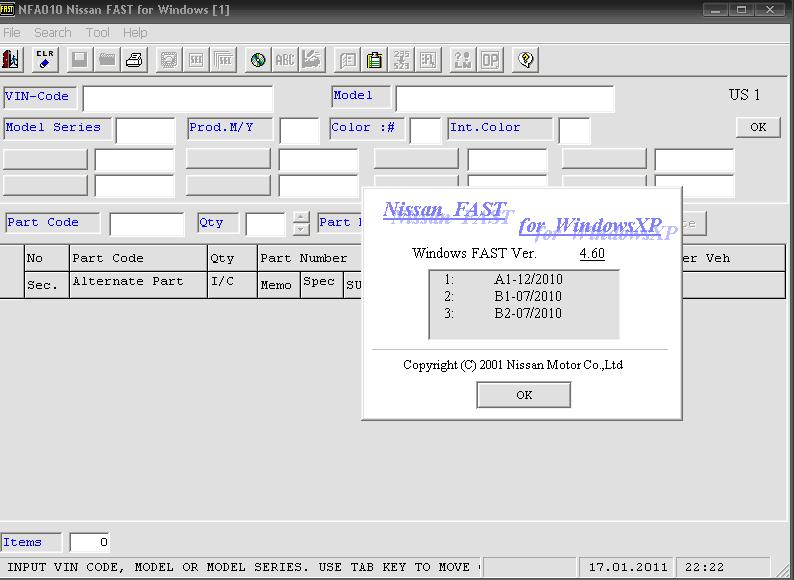Click the yellow question mark help icon

pos(525,60)
